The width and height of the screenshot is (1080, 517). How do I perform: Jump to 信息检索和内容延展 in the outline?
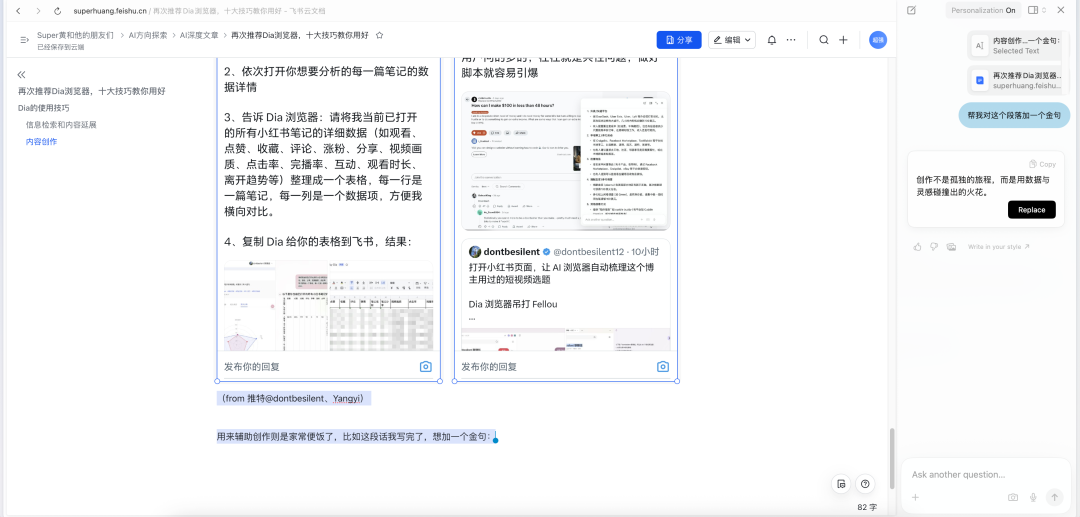tap(61, 125)
